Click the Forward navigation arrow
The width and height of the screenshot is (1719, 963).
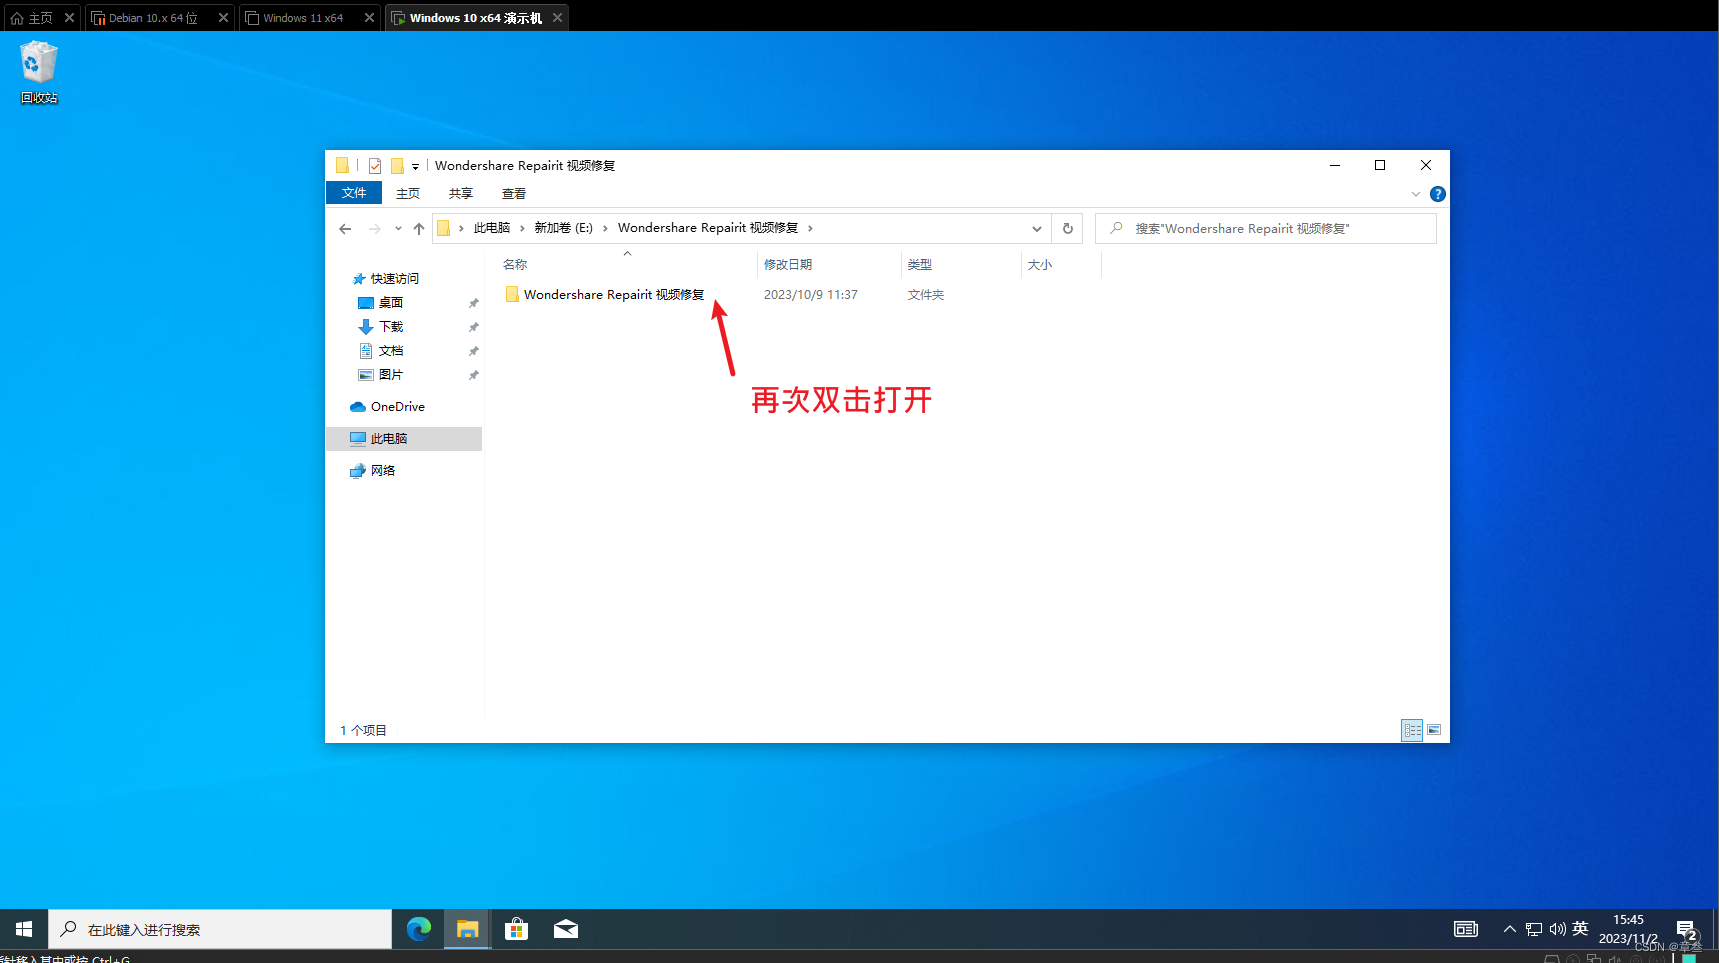point(374,229)
